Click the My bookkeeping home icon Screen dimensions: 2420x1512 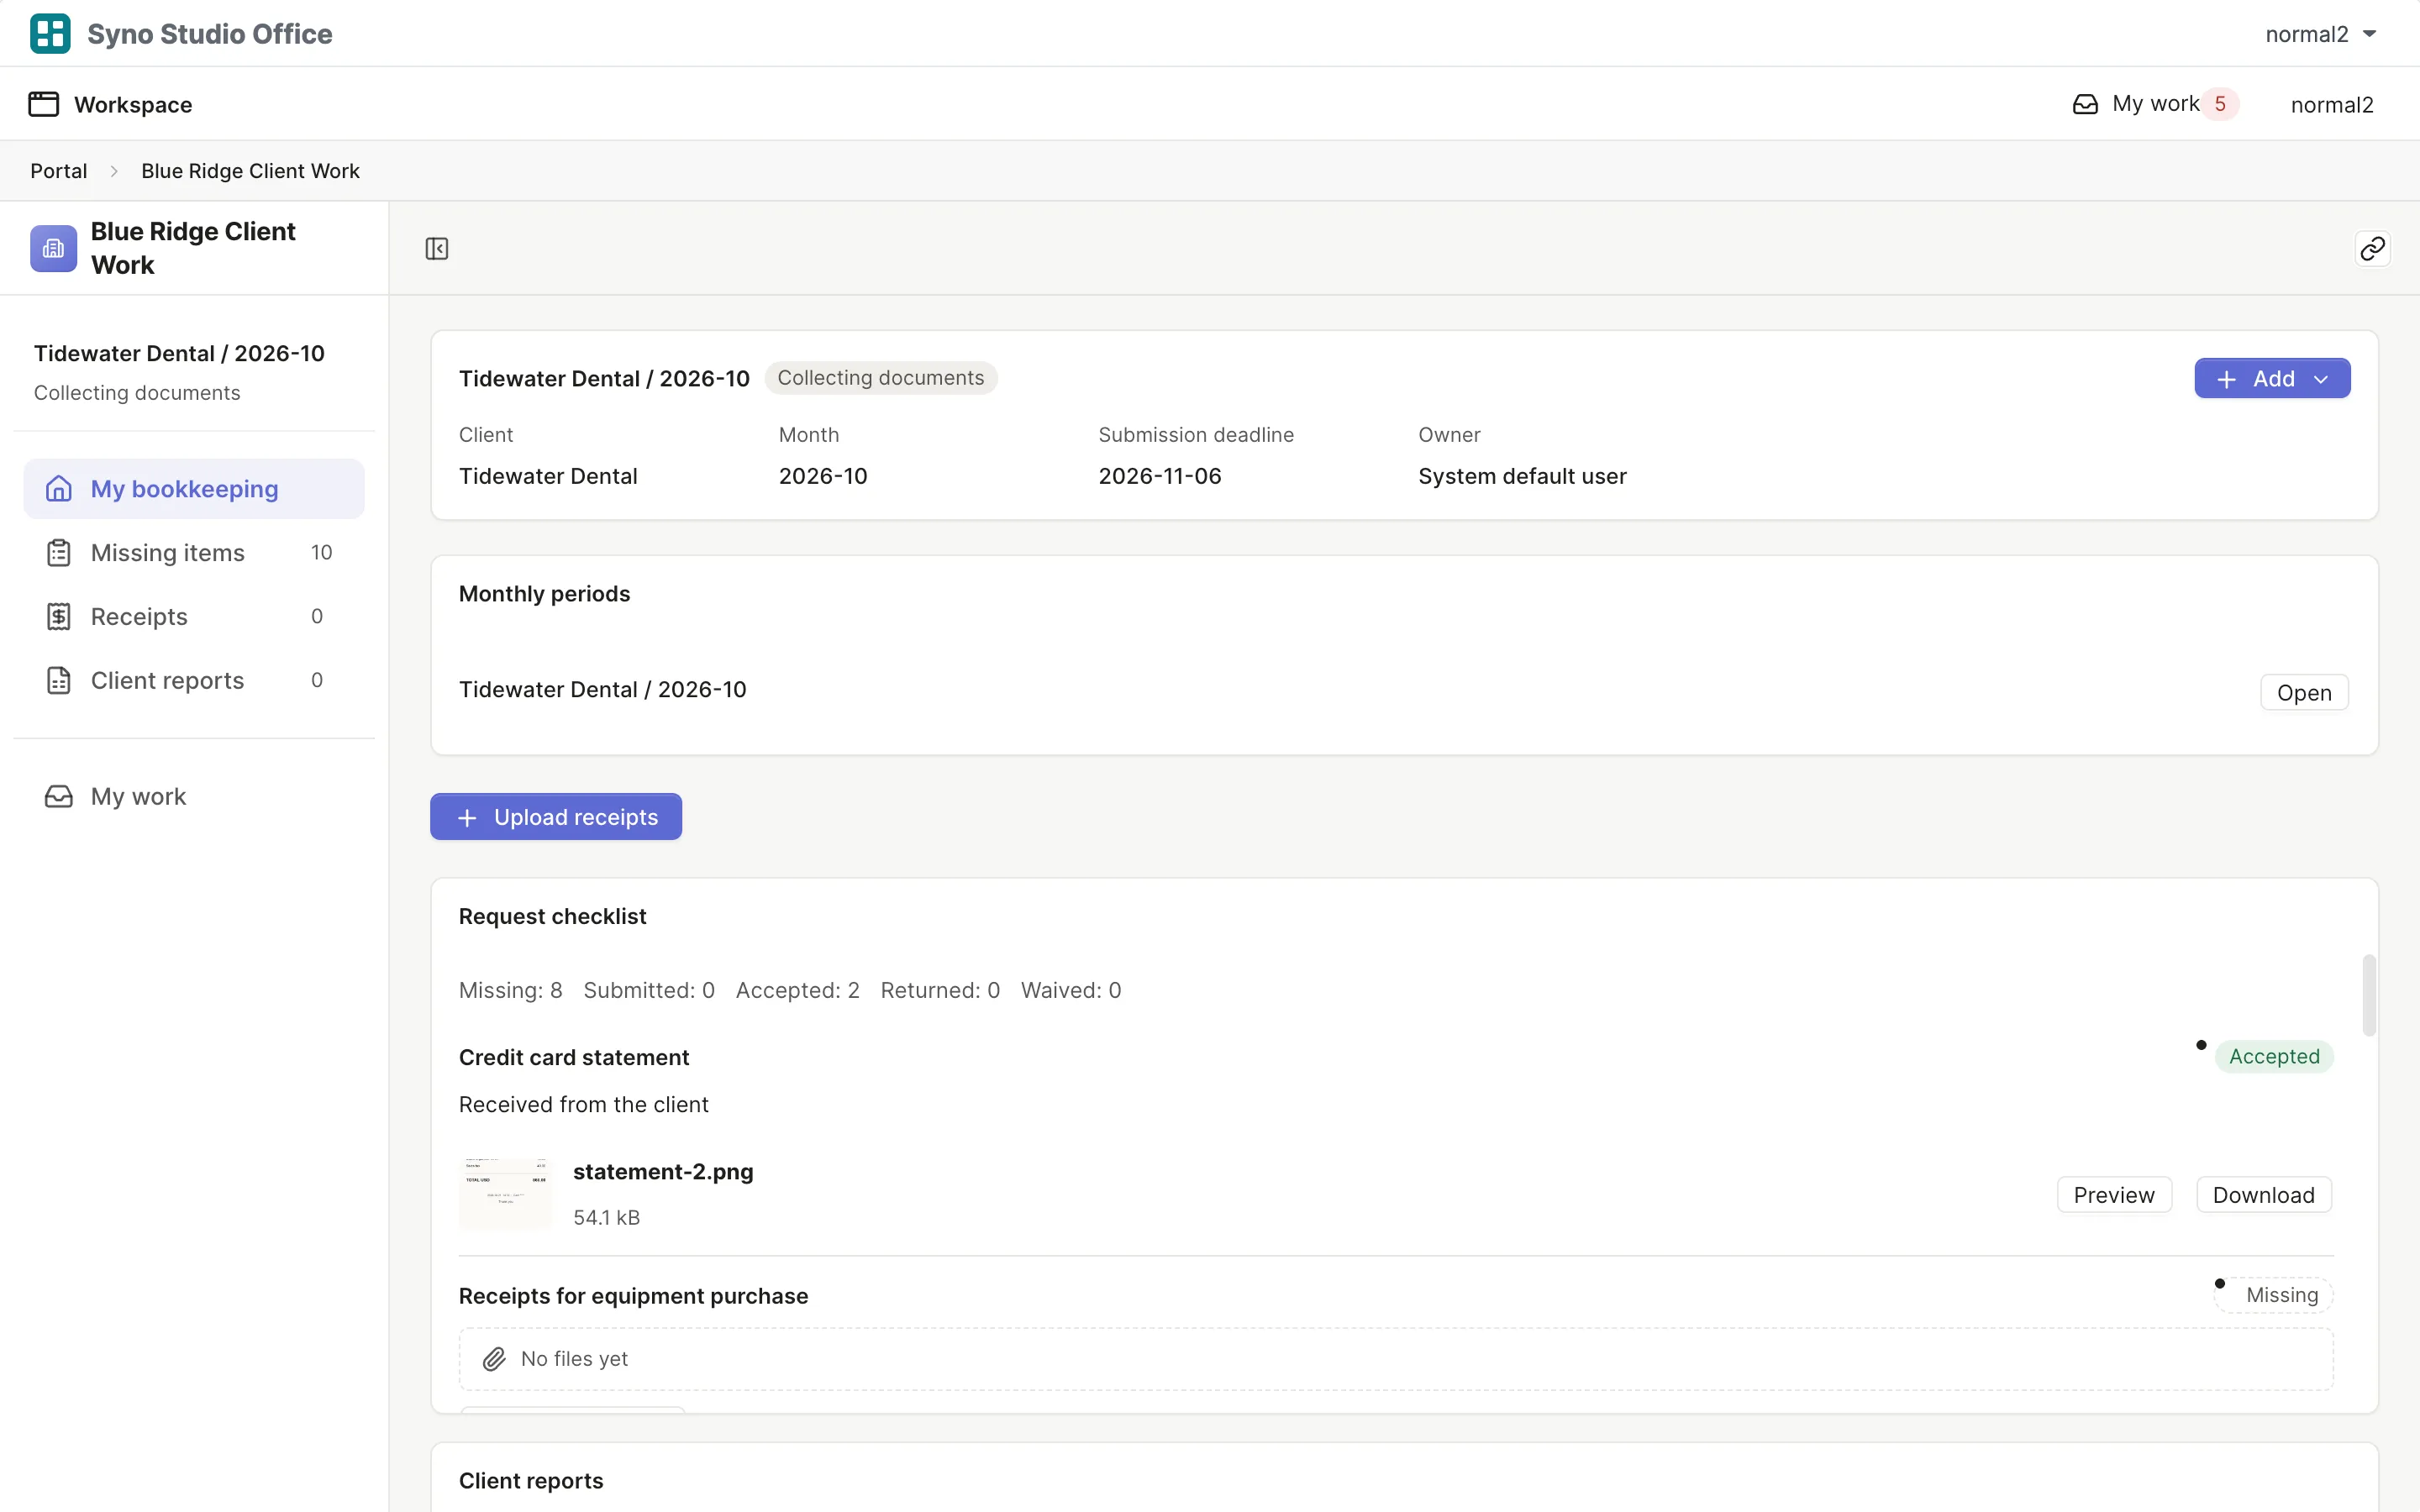(59, 489)
